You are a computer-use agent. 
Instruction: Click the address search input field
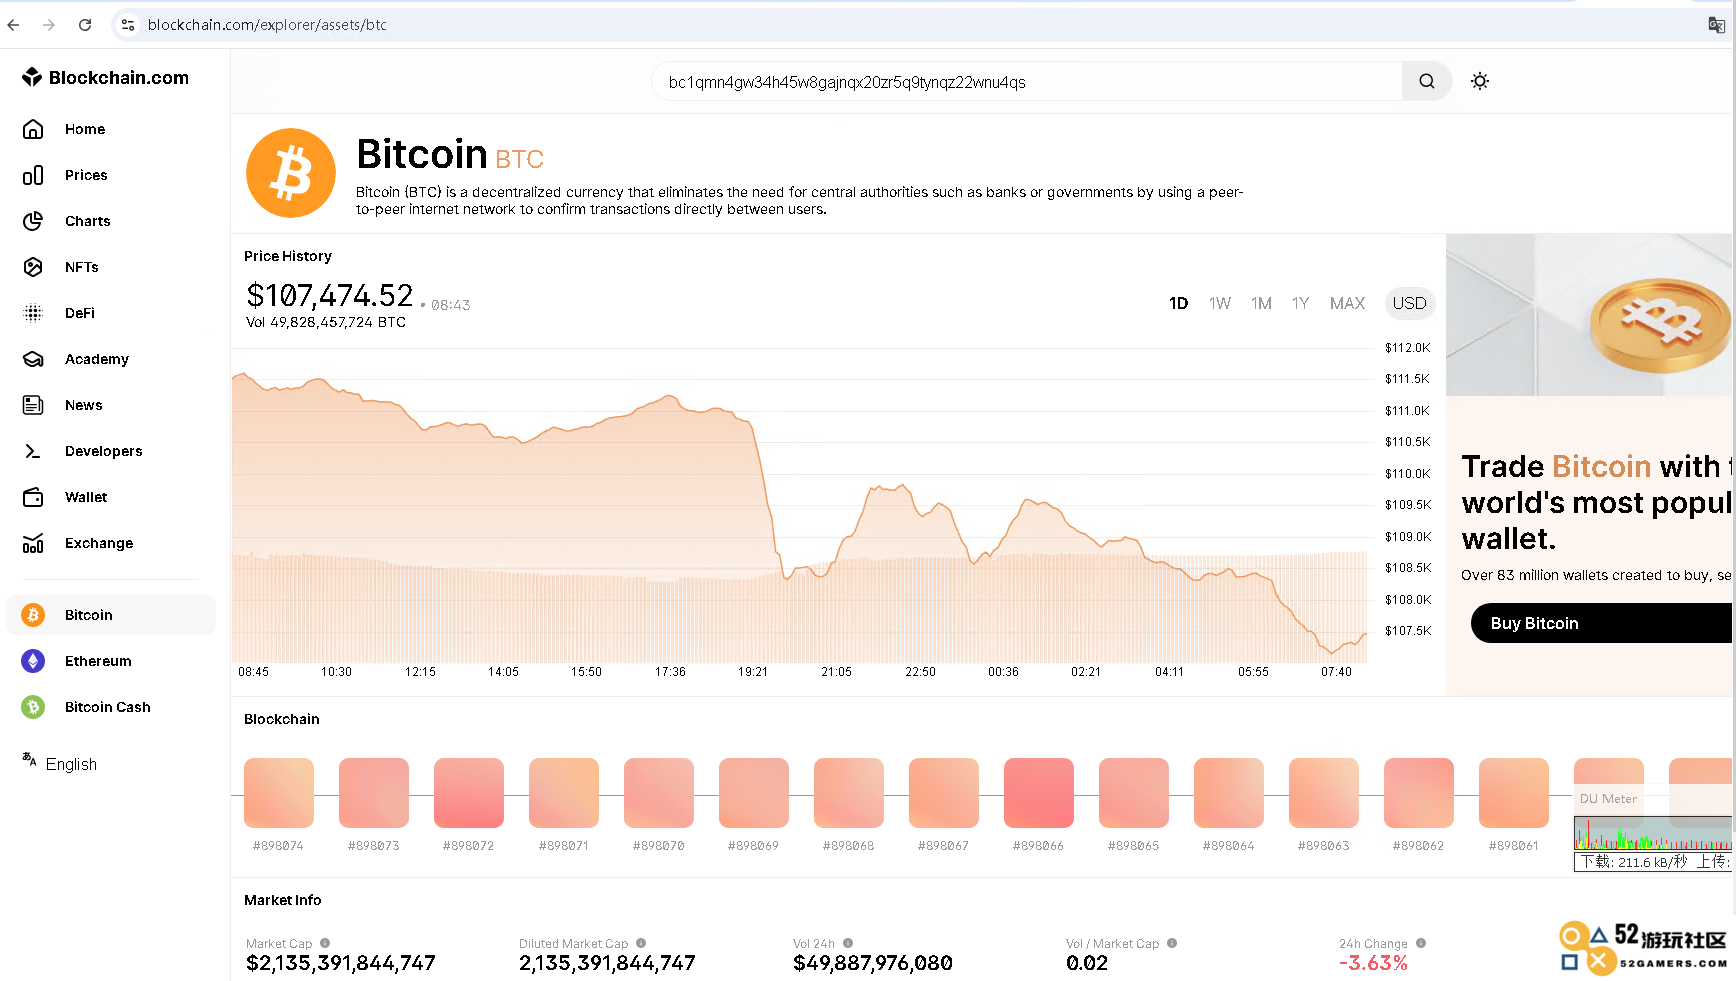(1027, 81)
